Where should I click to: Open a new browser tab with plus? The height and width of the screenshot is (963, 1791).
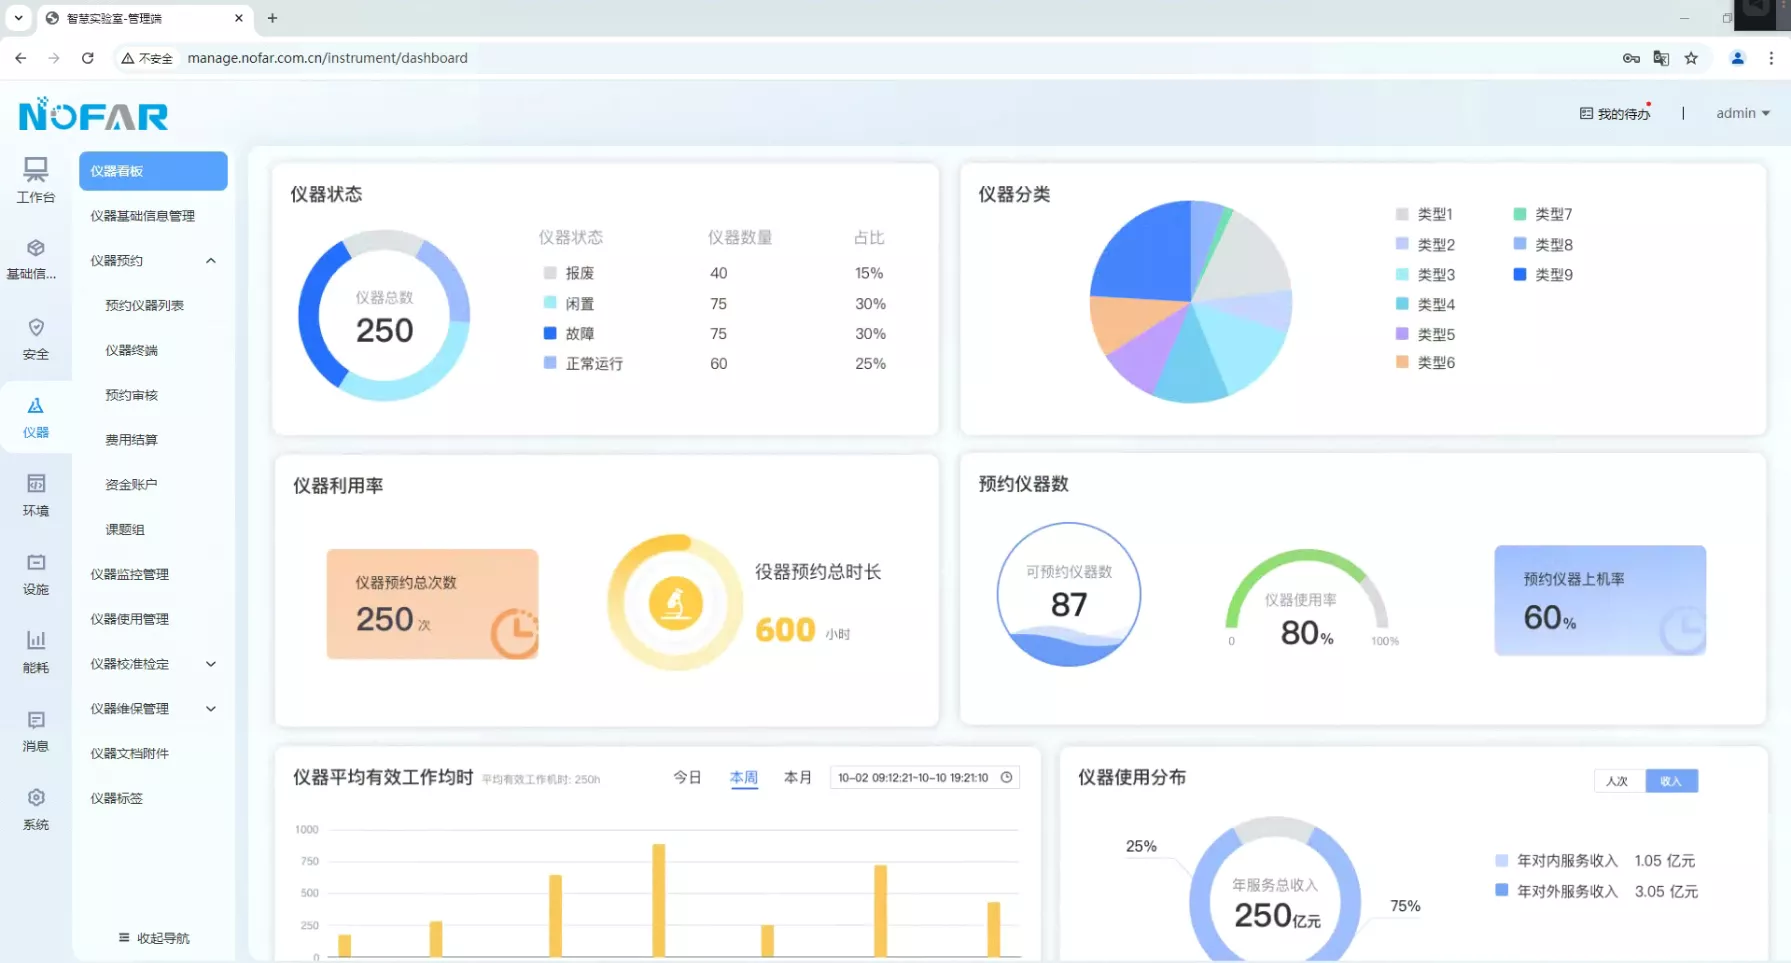pyautogui.click(x=272, y=18)
